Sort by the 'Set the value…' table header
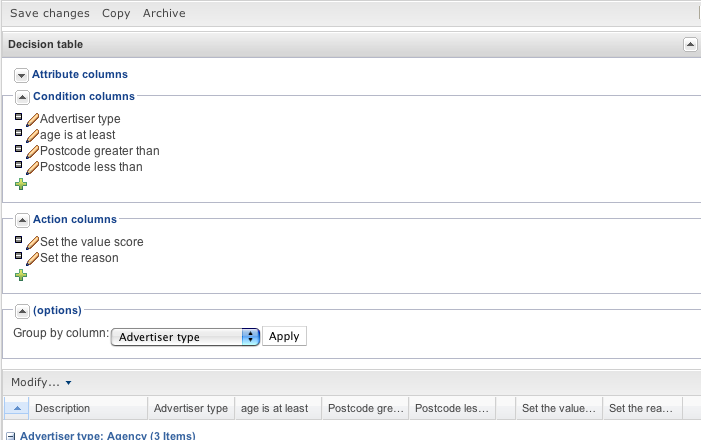 pos(559,408)
